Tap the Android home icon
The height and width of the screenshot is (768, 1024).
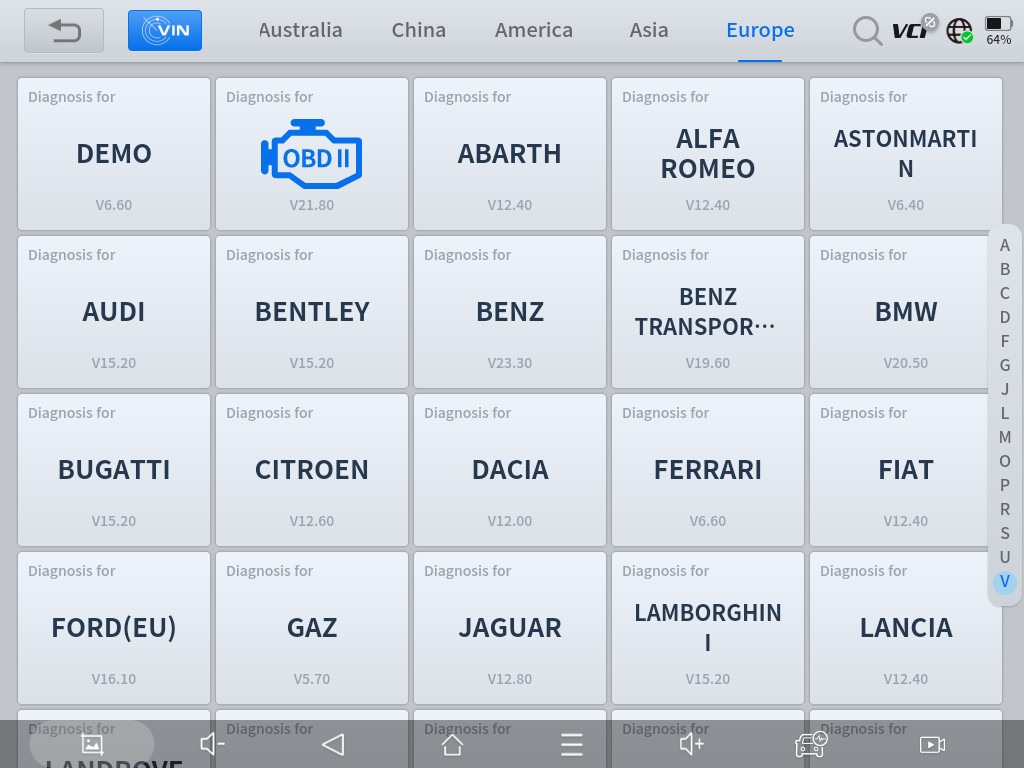452,744
